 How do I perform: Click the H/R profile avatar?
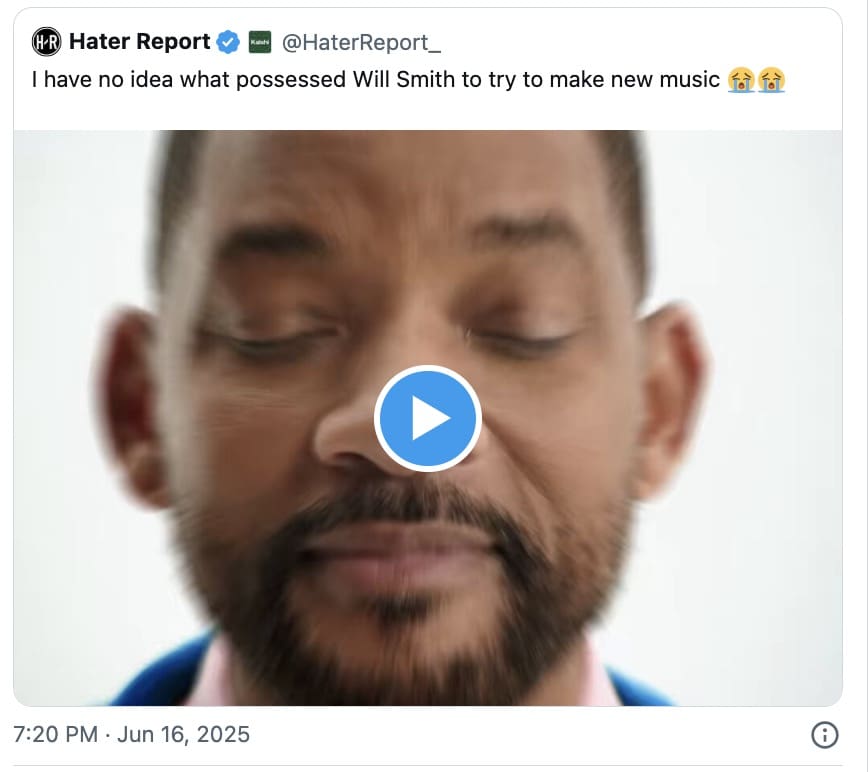(x=44, y=42)
